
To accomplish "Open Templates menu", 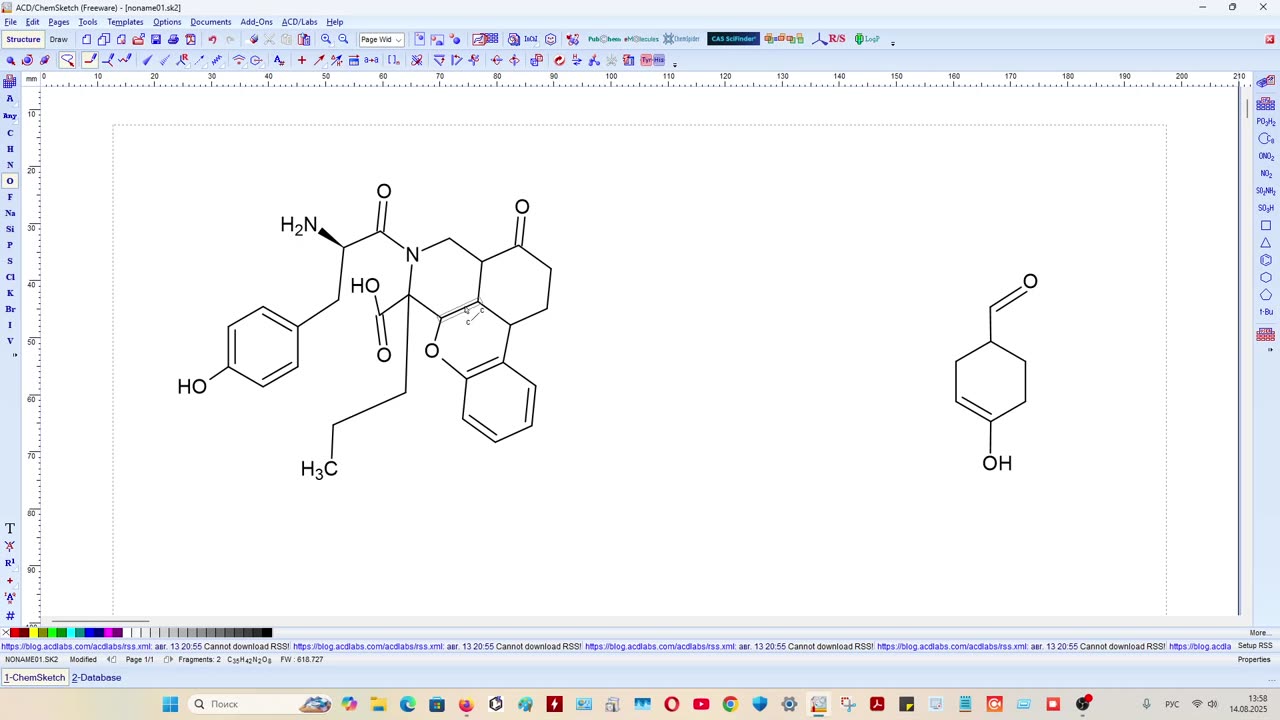I will coord(125,21).
